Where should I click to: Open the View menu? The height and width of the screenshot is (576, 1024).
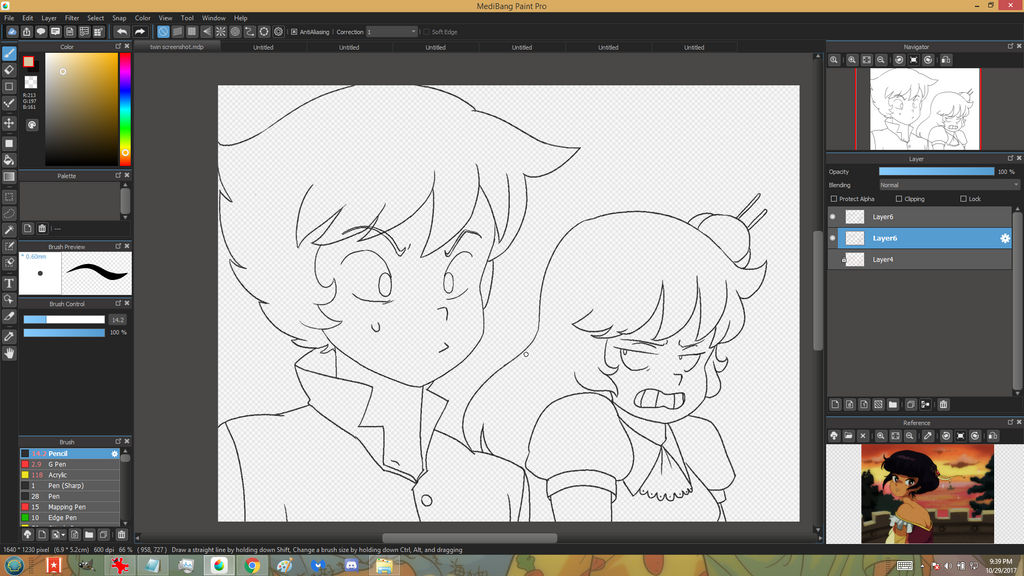(x=165, y=18)
